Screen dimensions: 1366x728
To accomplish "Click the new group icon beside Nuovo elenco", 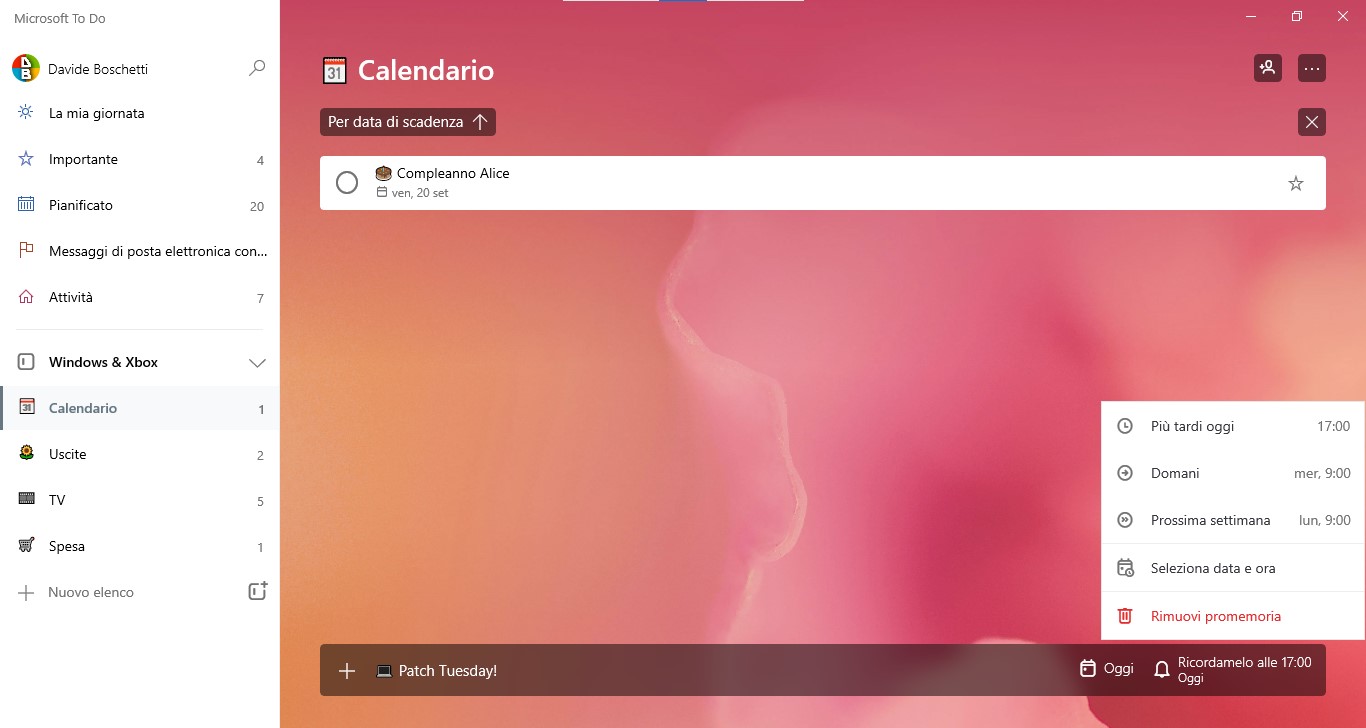I will [x=258, y=591].
